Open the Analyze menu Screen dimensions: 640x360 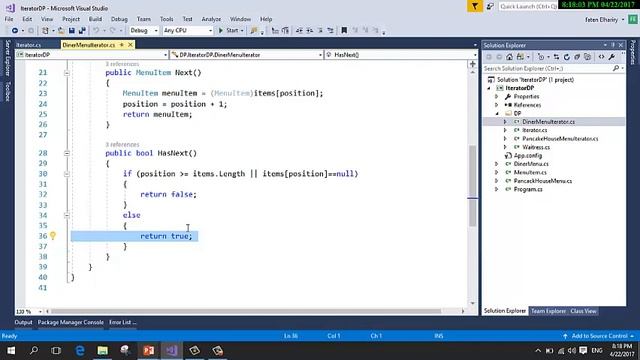[211, 19]
